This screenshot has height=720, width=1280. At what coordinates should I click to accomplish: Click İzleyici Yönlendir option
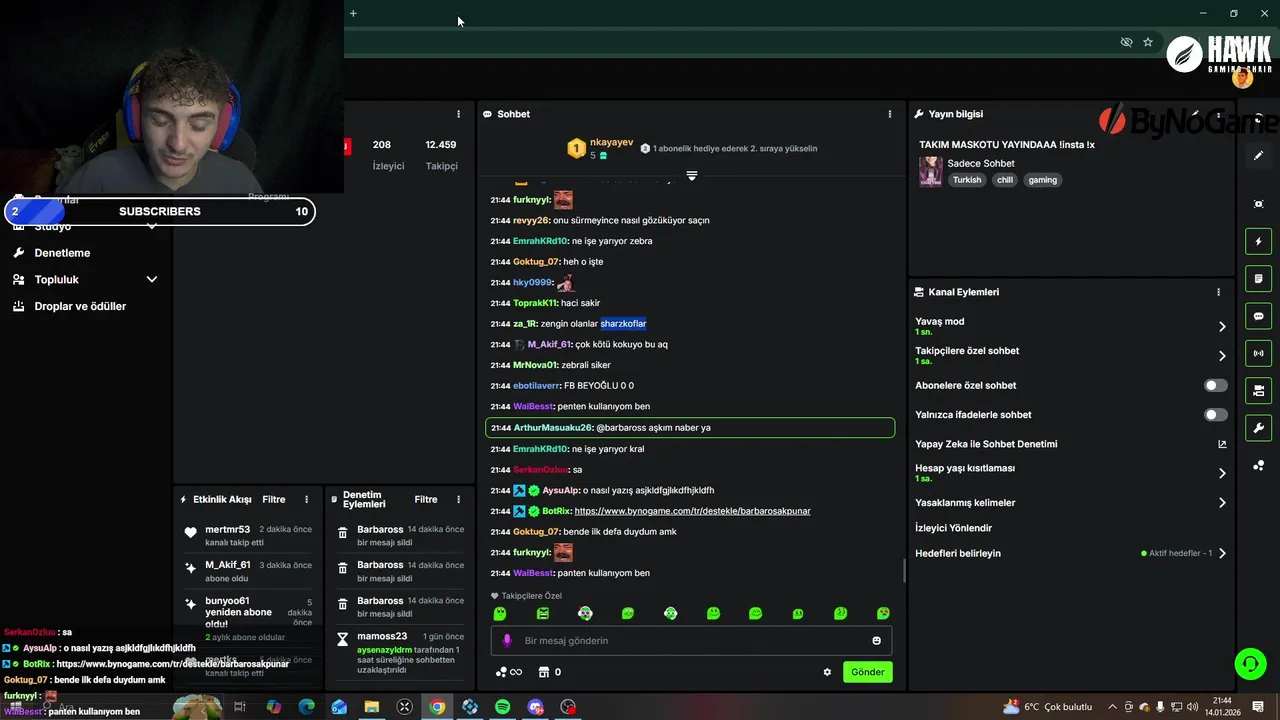(x=953, y=528)
